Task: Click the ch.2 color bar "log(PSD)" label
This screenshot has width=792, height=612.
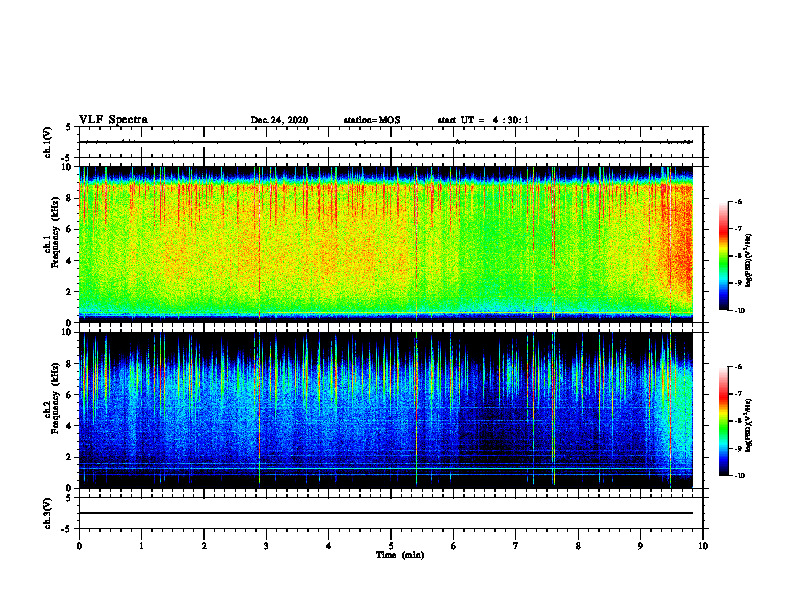Action: point(749,425)
